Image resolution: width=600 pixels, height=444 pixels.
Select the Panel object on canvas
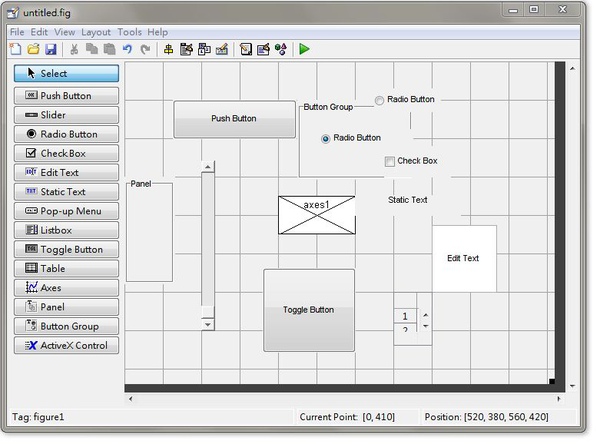click(x=149, y=233)
